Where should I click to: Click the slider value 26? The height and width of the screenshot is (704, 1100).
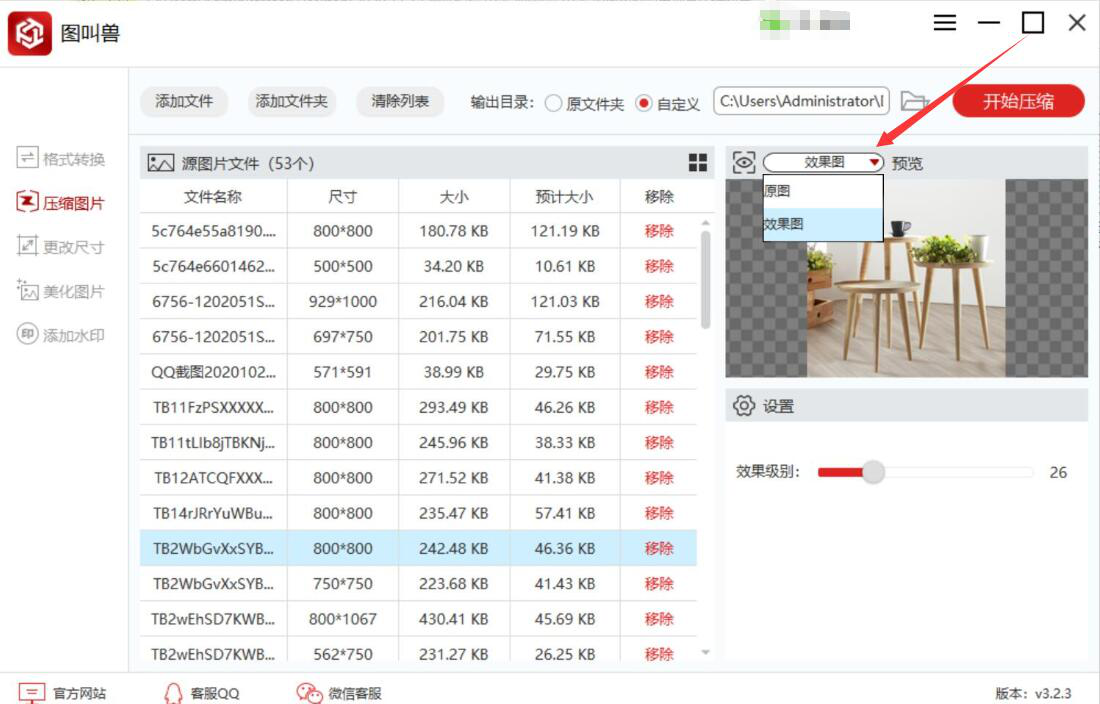1058,472
